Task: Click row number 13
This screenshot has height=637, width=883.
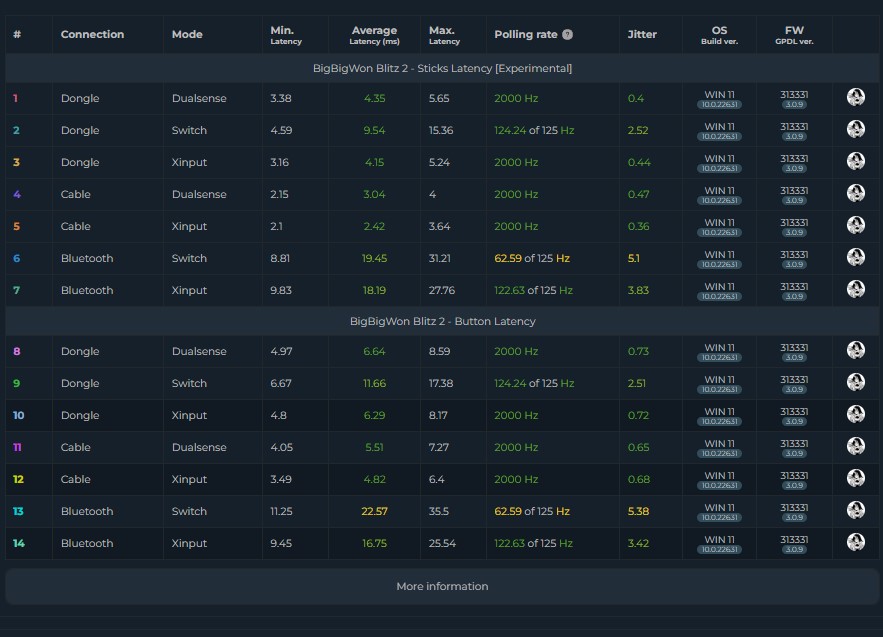Action: click(x=18, y=511)
